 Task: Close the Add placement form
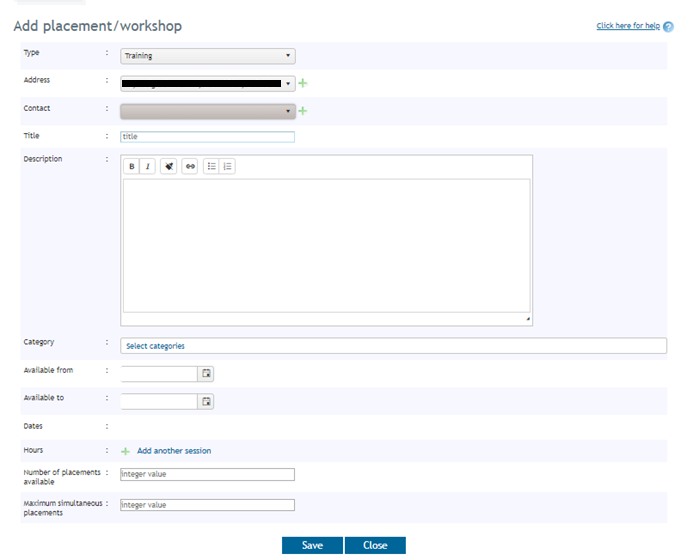click(375, 545)
